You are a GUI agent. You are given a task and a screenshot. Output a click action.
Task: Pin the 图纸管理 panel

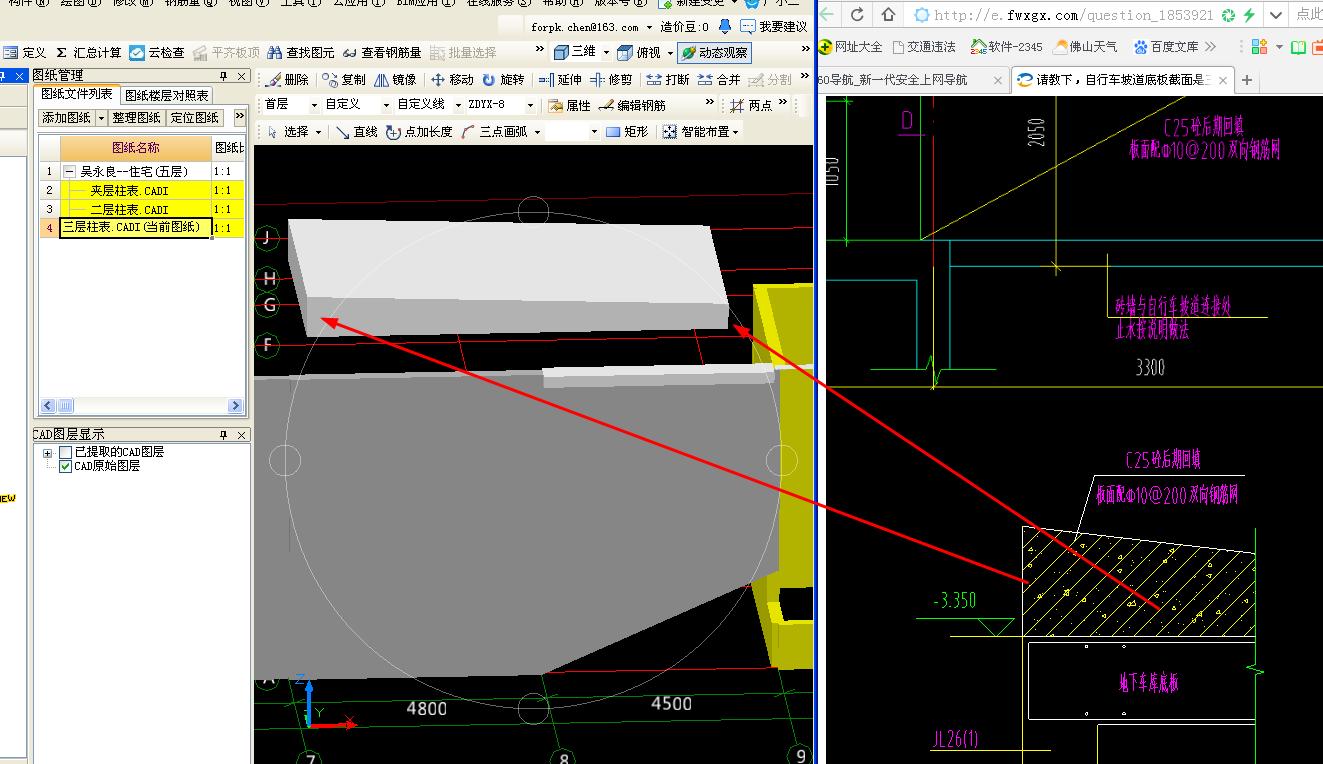(224, 76)
